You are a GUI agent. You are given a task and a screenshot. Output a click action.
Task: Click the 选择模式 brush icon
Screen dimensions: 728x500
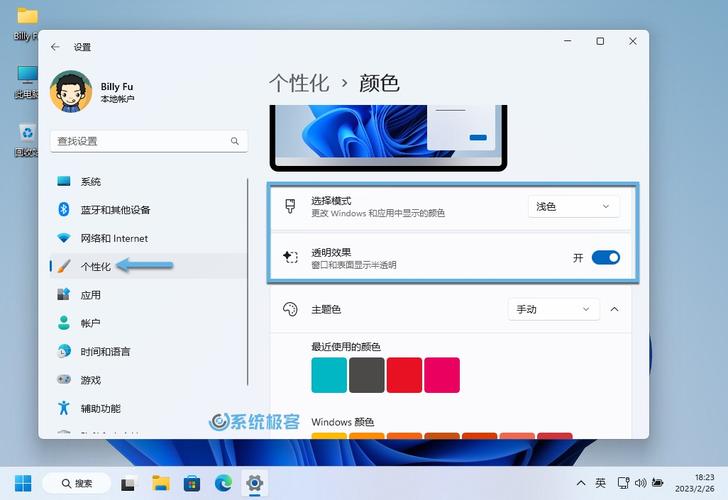[x=290, y=207]
